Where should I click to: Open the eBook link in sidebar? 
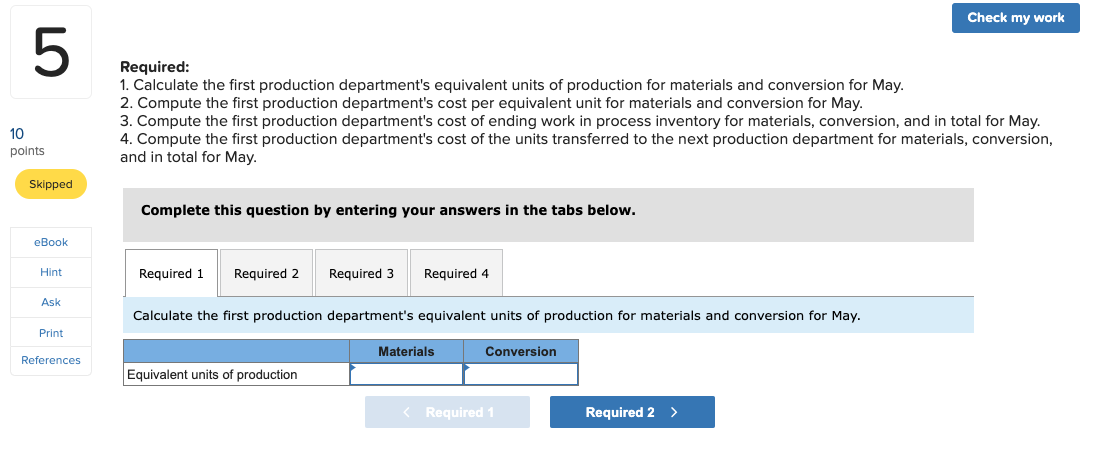click(50, 242)
